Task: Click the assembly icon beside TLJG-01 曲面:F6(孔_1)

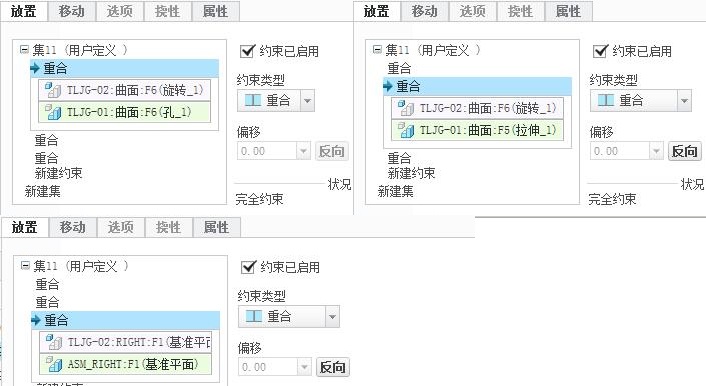Action: [x=53, y=112]
